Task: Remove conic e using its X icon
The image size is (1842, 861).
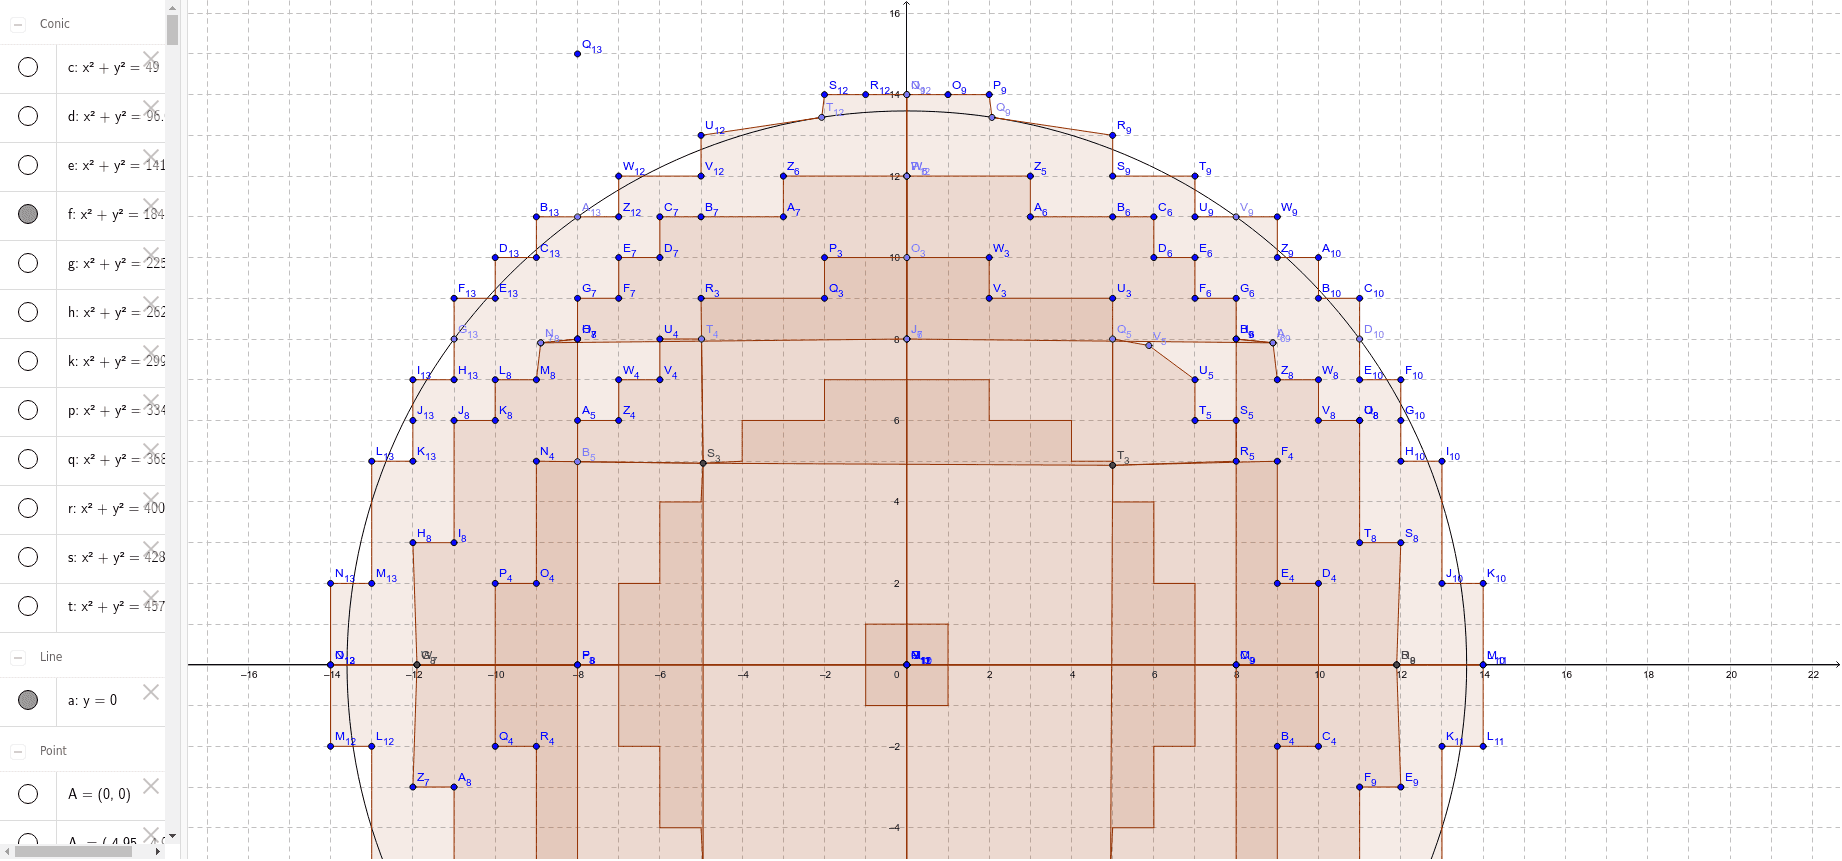Action: coord(151,157)
